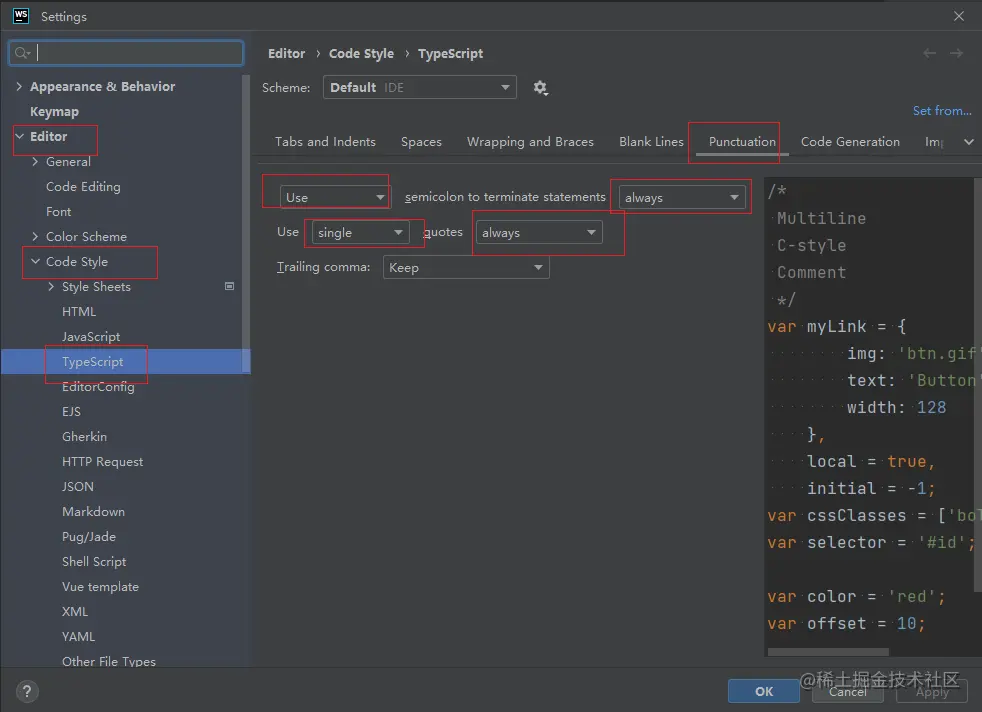The image size is (982, 712).
Task: Open the Trailing comma Keep dropdown
Action: pyautogui.click(x=466, y=268)
